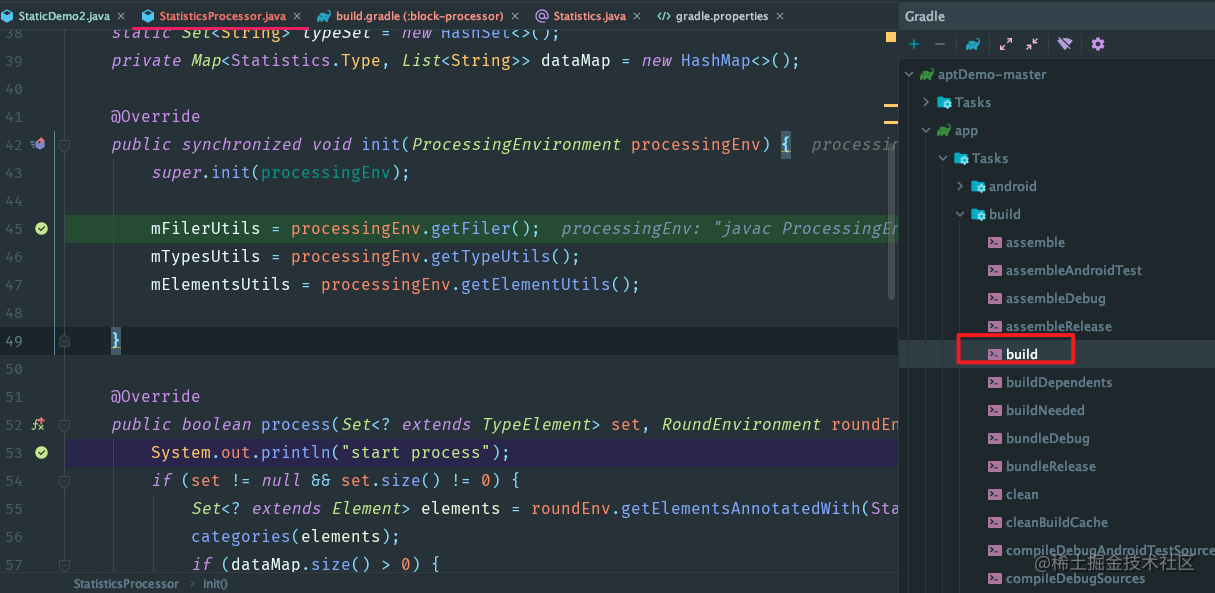Viewport: 1215px width, 593px height.
Task: Select the android folder in Gradle tasks
Action: pos(1012,186)
